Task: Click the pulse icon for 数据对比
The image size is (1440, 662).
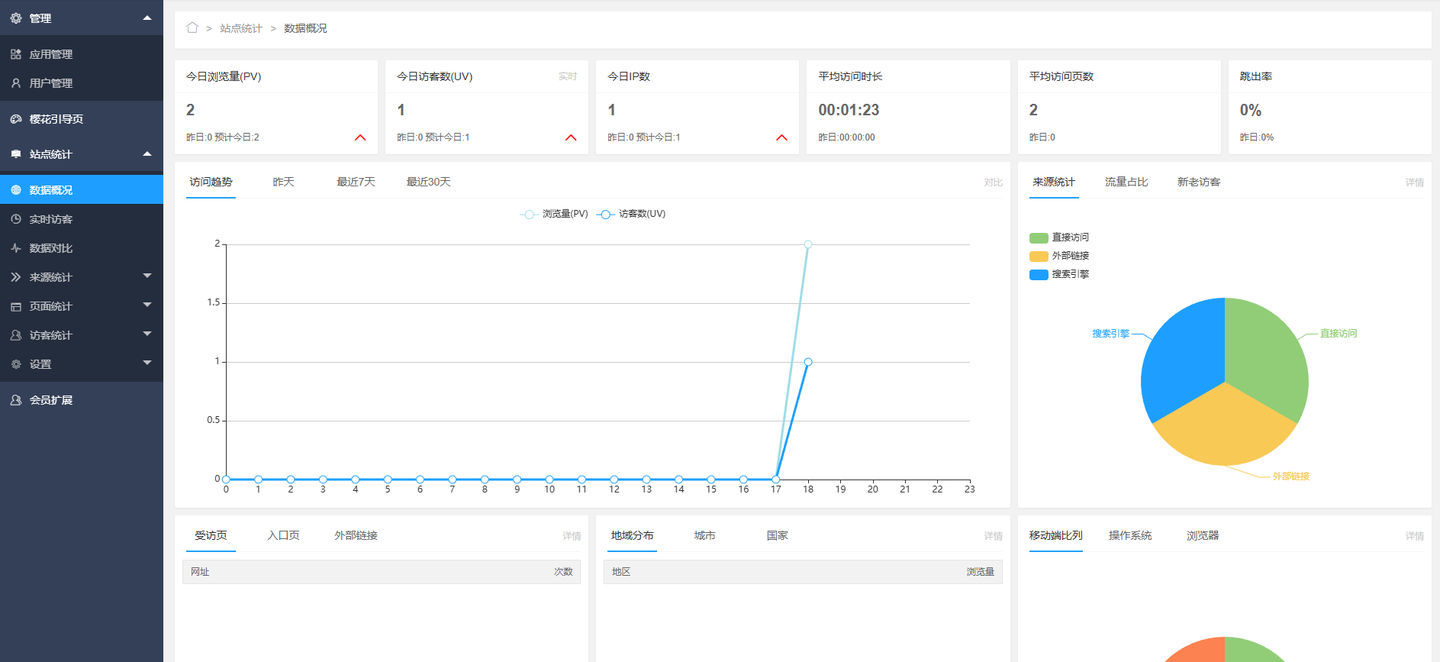Action: click(16, 248)
